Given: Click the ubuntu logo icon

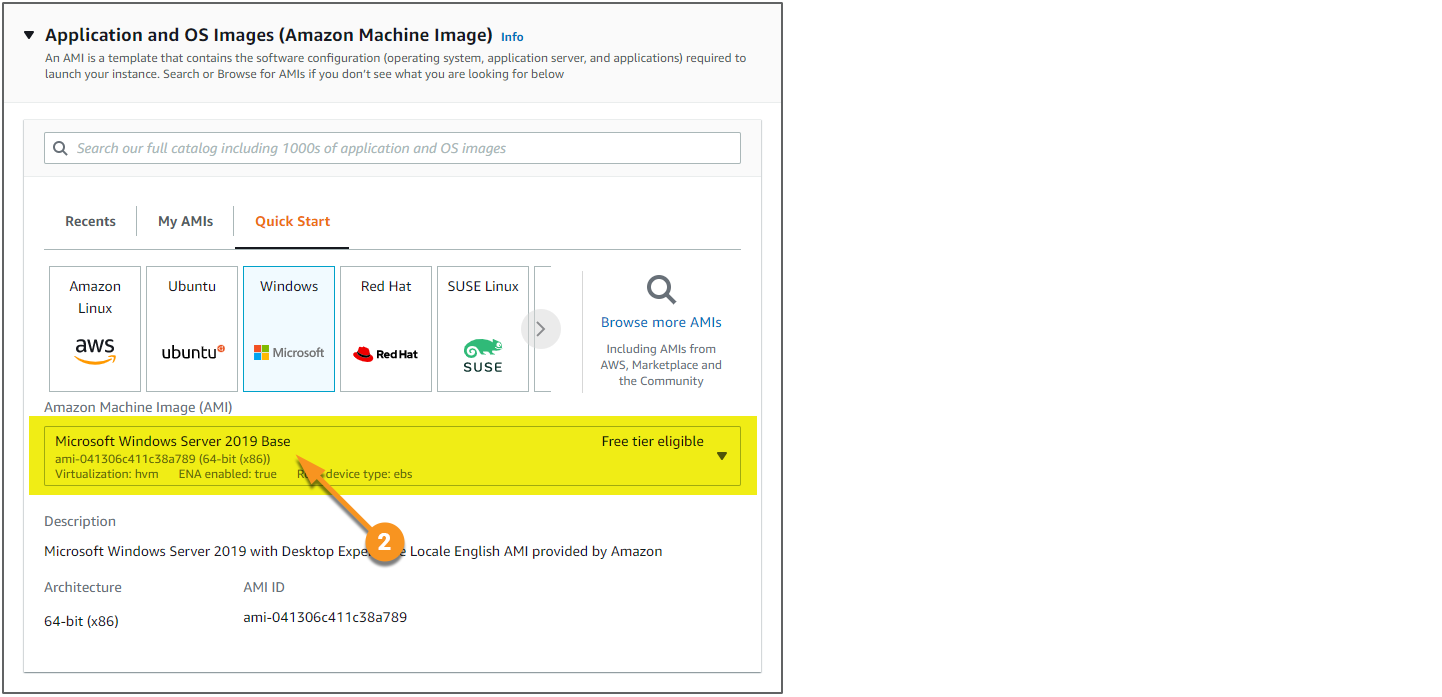Looking at the screenshot, I should point(192,352).
